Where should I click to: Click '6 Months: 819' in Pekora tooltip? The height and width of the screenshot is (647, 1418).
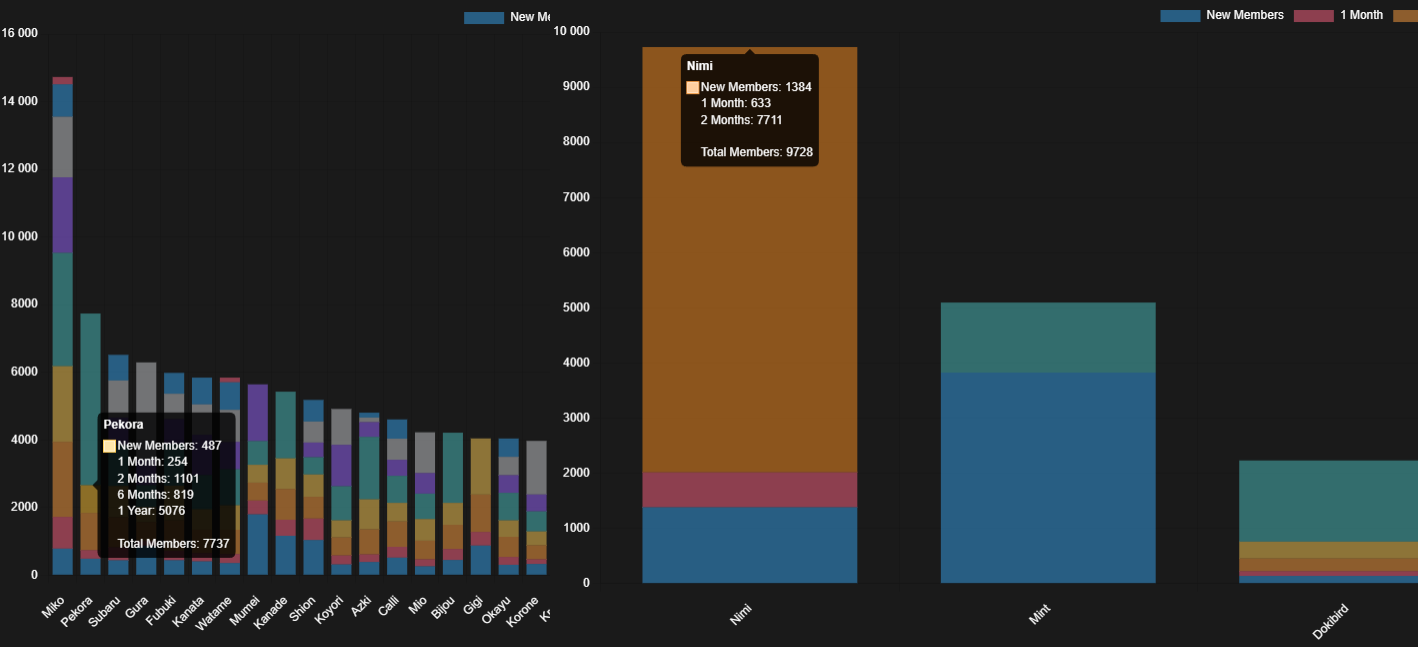pyautogui.click(x=156, y=495)
